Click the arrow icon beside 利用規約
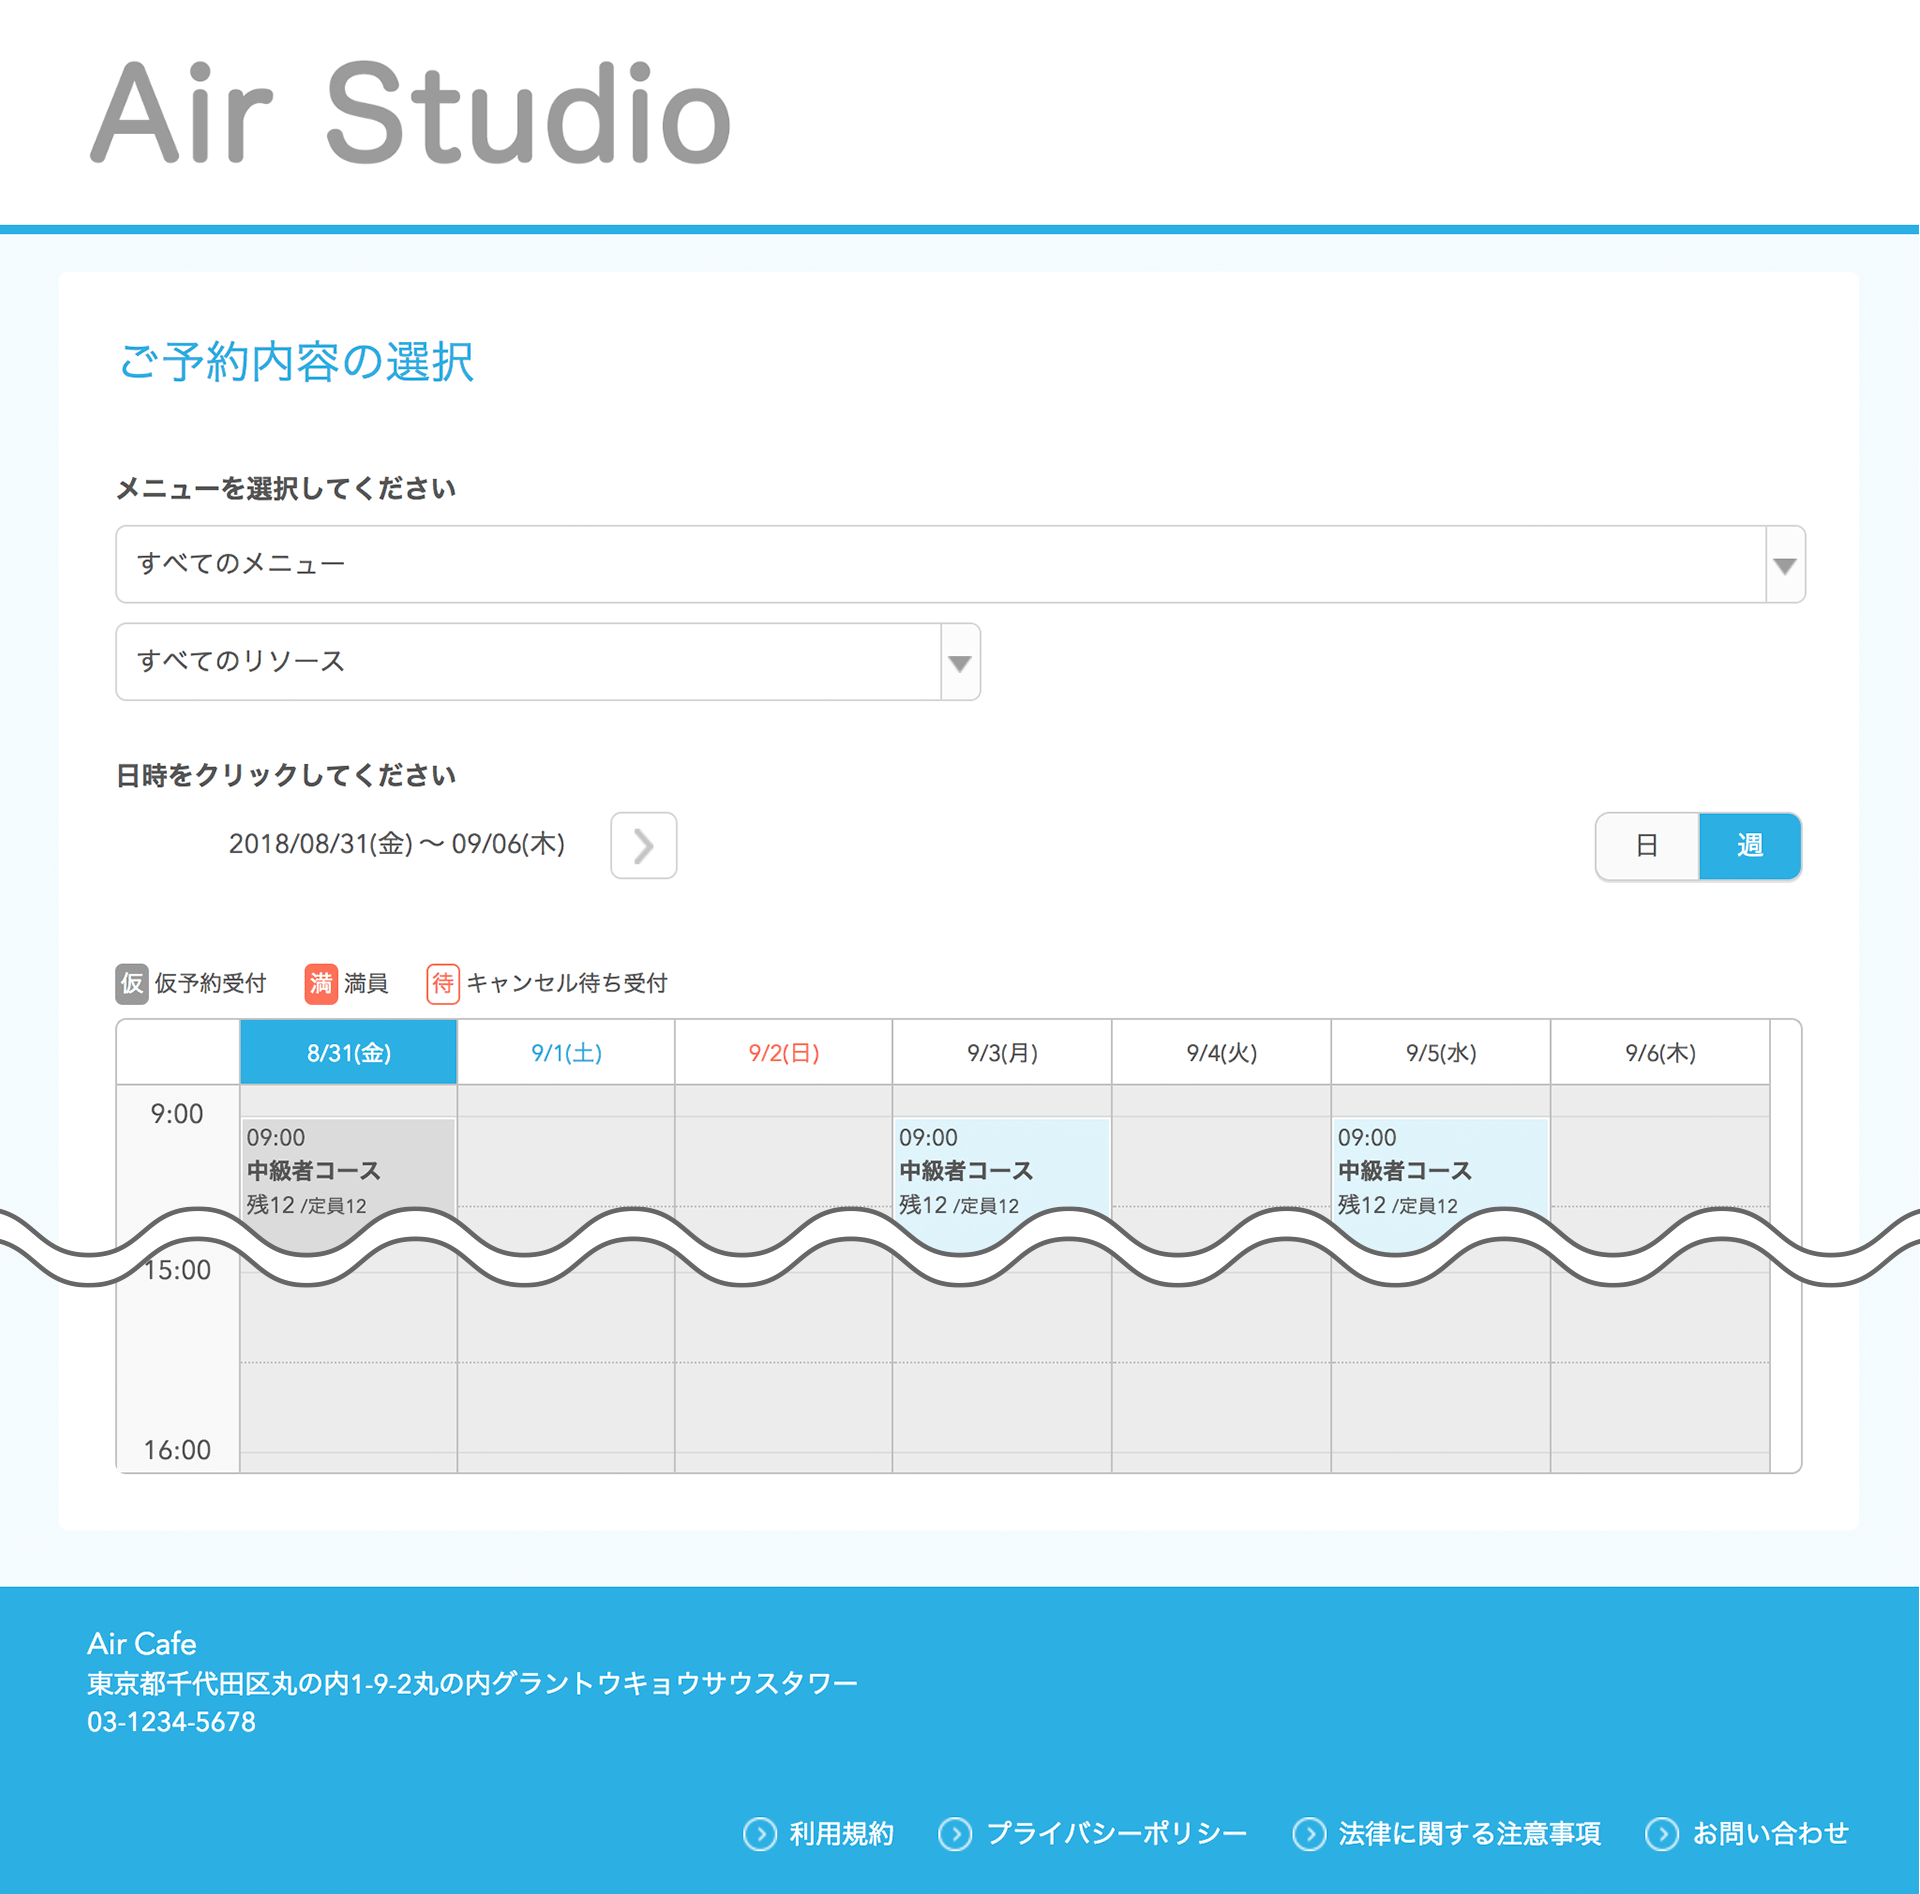 coord(760,1834)
